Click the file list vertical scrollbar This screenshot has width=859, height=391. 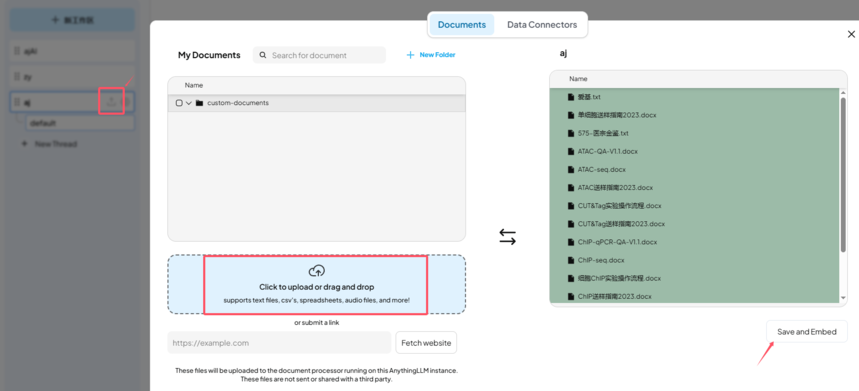point(843,171)
